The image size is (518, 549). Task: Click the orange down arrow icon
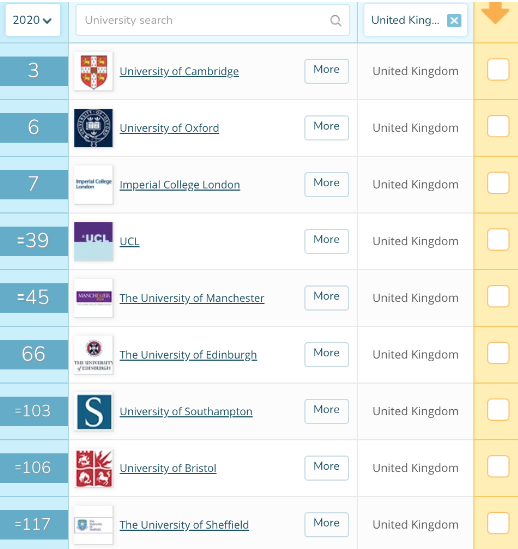tap(495, 13)
